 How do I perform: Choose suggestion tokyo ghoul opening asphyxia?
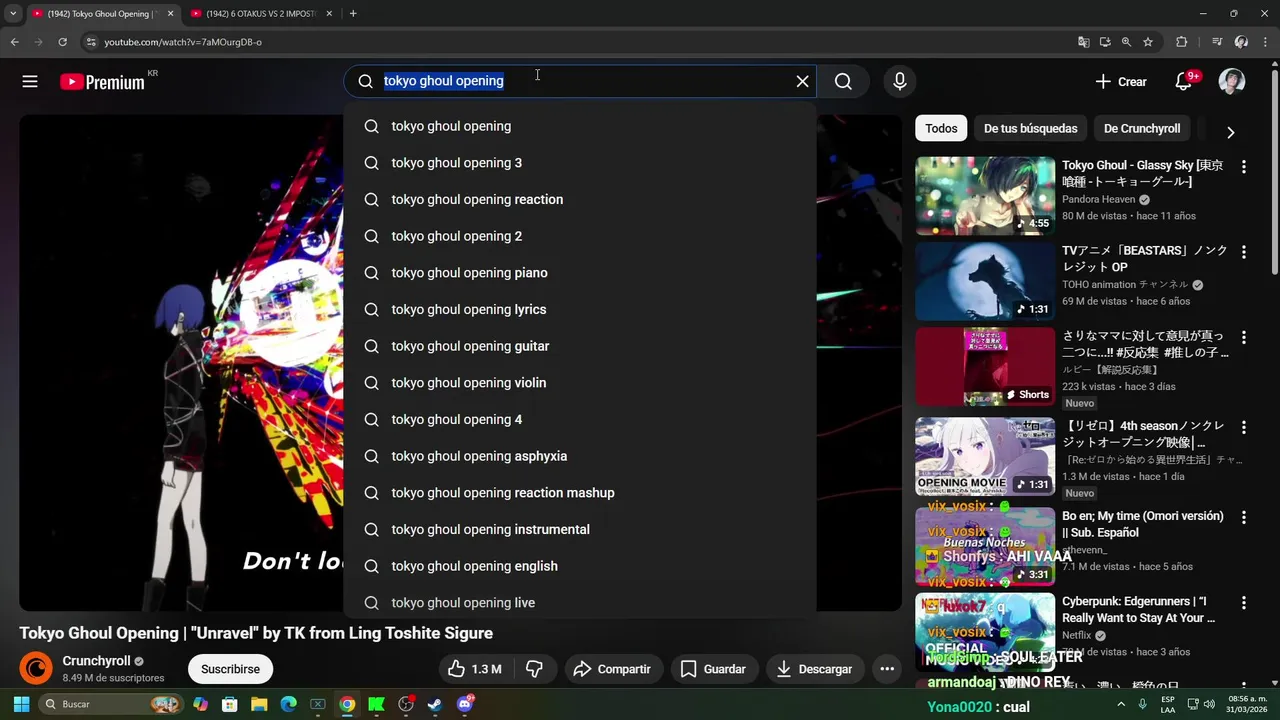(580, 456)
